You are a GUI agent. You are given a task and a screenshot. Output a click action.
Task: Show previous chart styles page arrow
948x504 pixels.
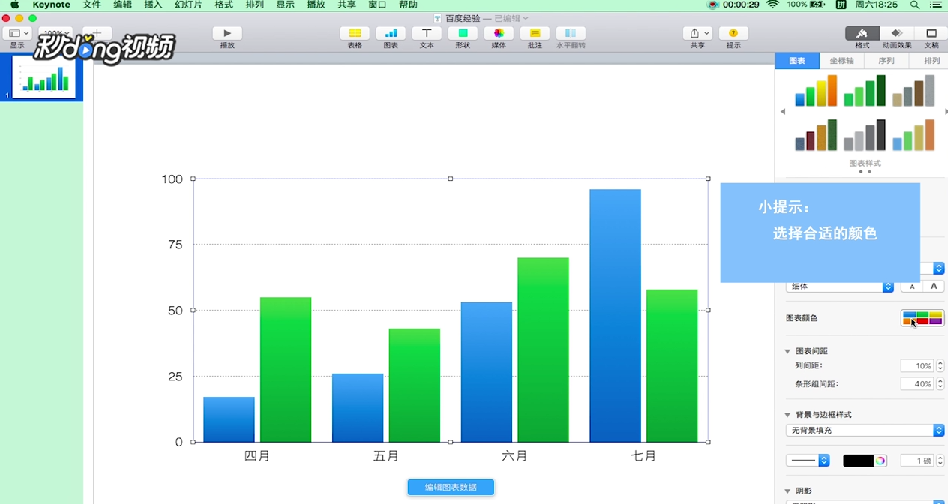(783, 112)
